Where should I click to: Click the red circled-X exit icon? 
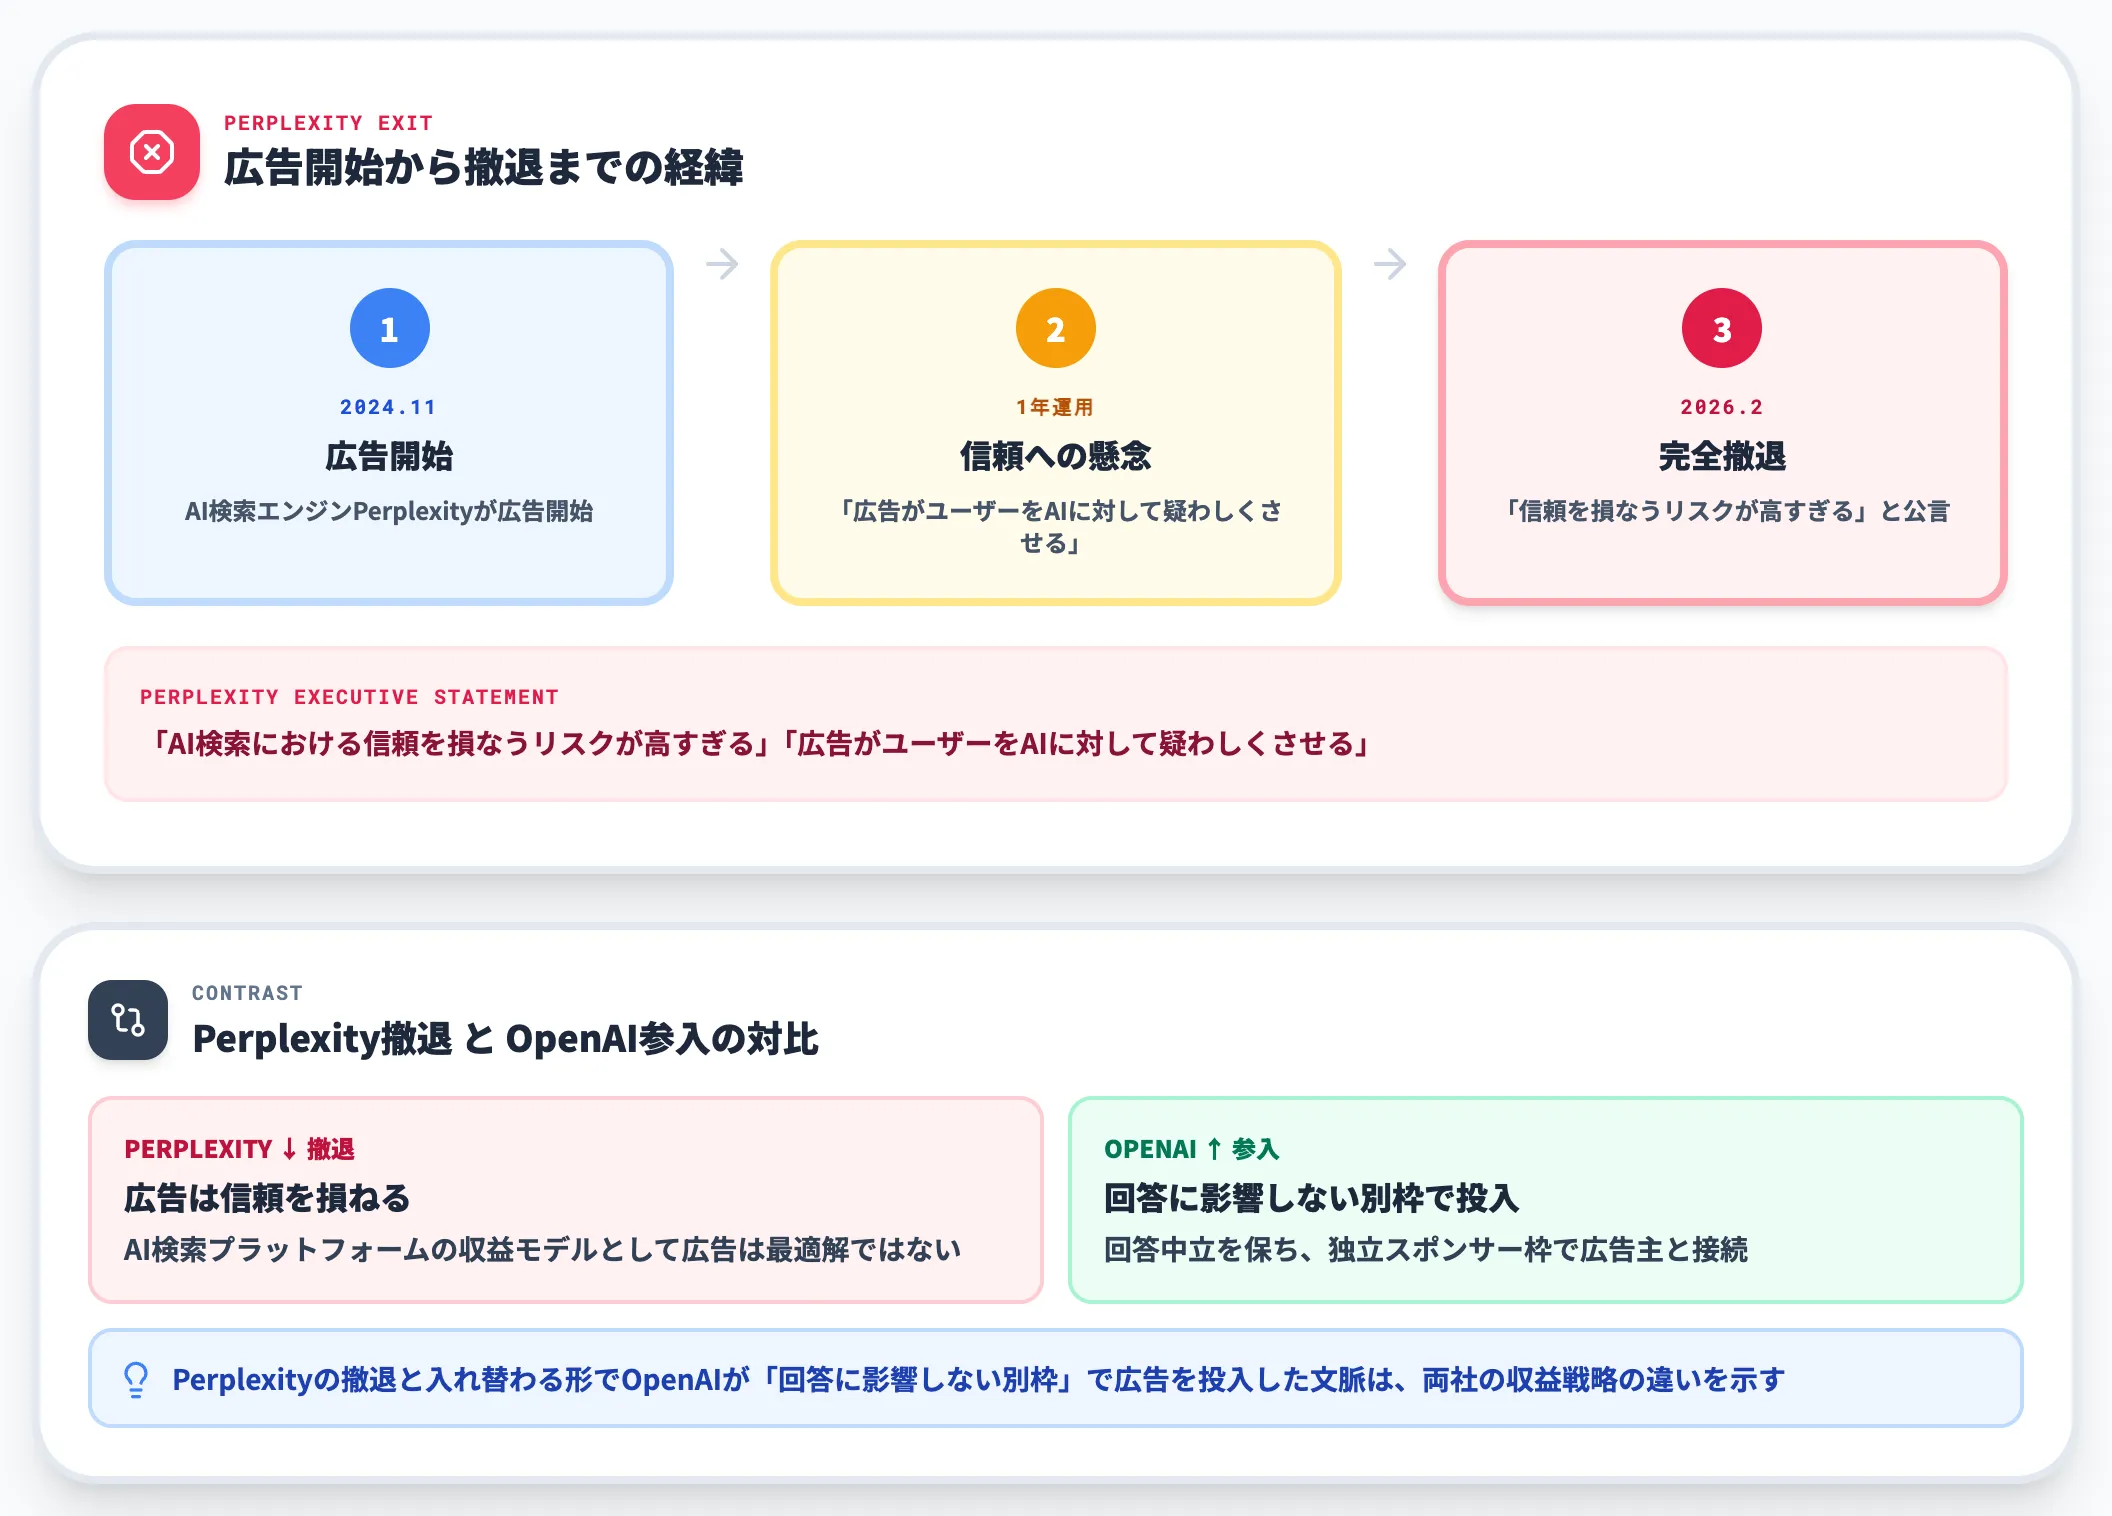pyautogui.click(x=152, y=152)
